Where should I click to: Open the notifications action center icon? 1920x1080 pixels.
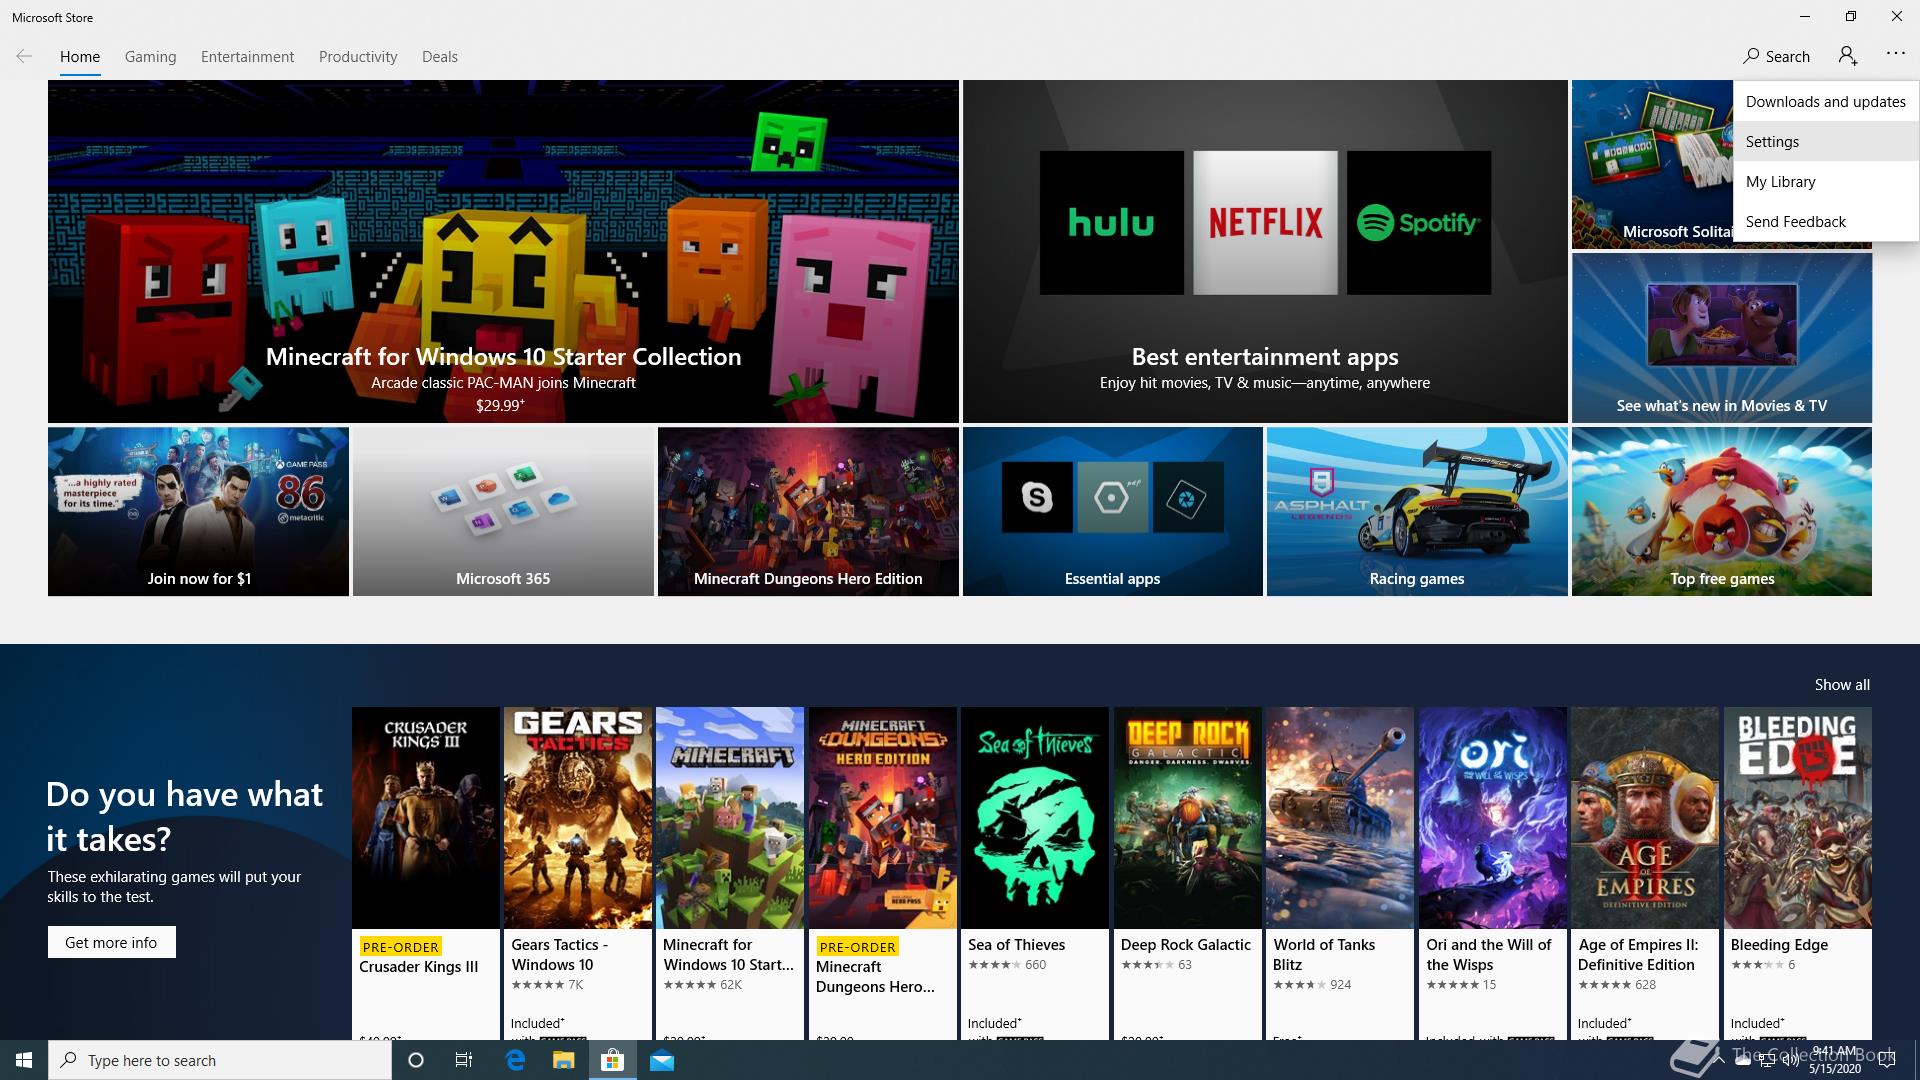tap(1887, 1060)
